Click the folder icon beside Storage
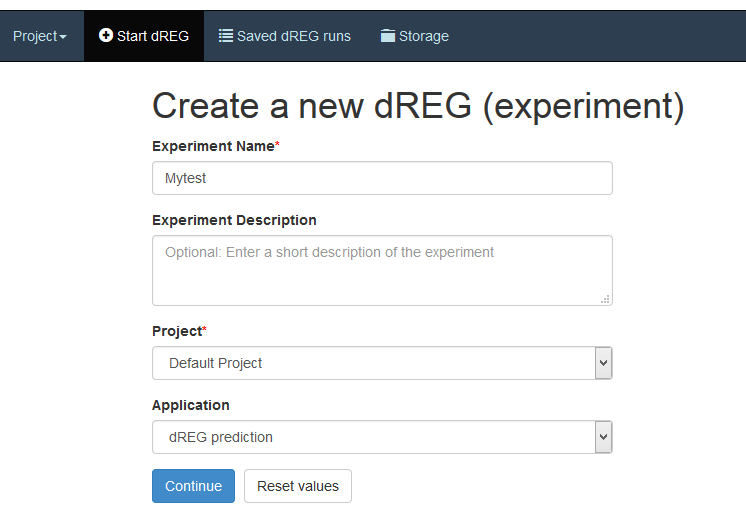 [388, 36]
